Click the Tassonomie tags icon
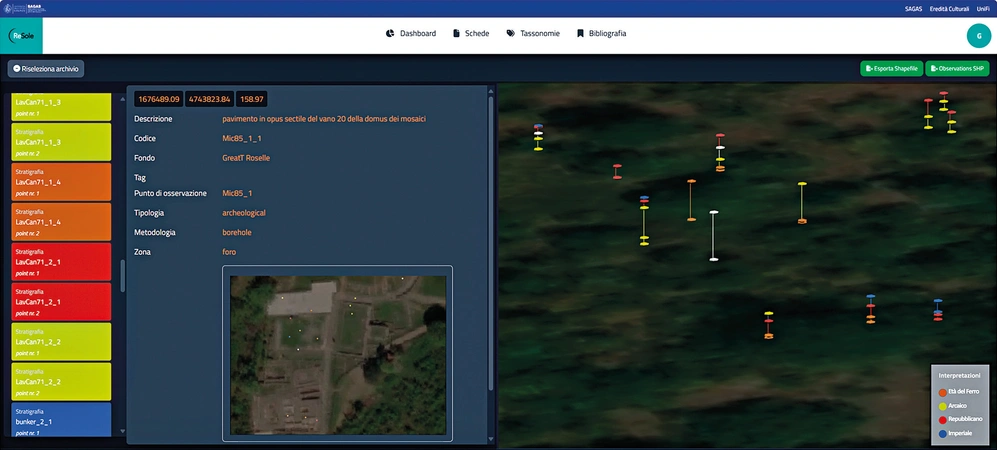The height and width of the screenshot is (450, 997). (511, 34)
